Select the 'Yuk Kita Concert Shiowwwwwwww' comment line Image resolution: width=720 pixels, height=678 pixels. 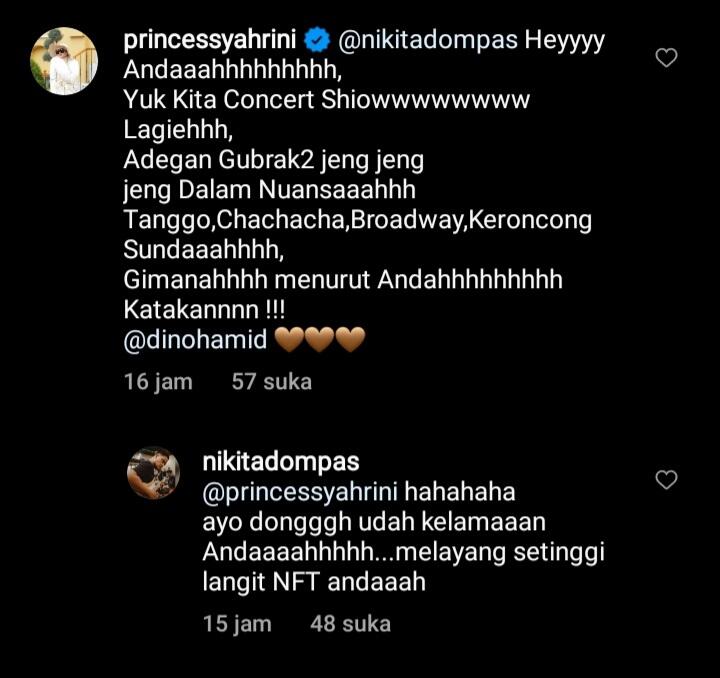pyautogui.click(x=326, y=101)
